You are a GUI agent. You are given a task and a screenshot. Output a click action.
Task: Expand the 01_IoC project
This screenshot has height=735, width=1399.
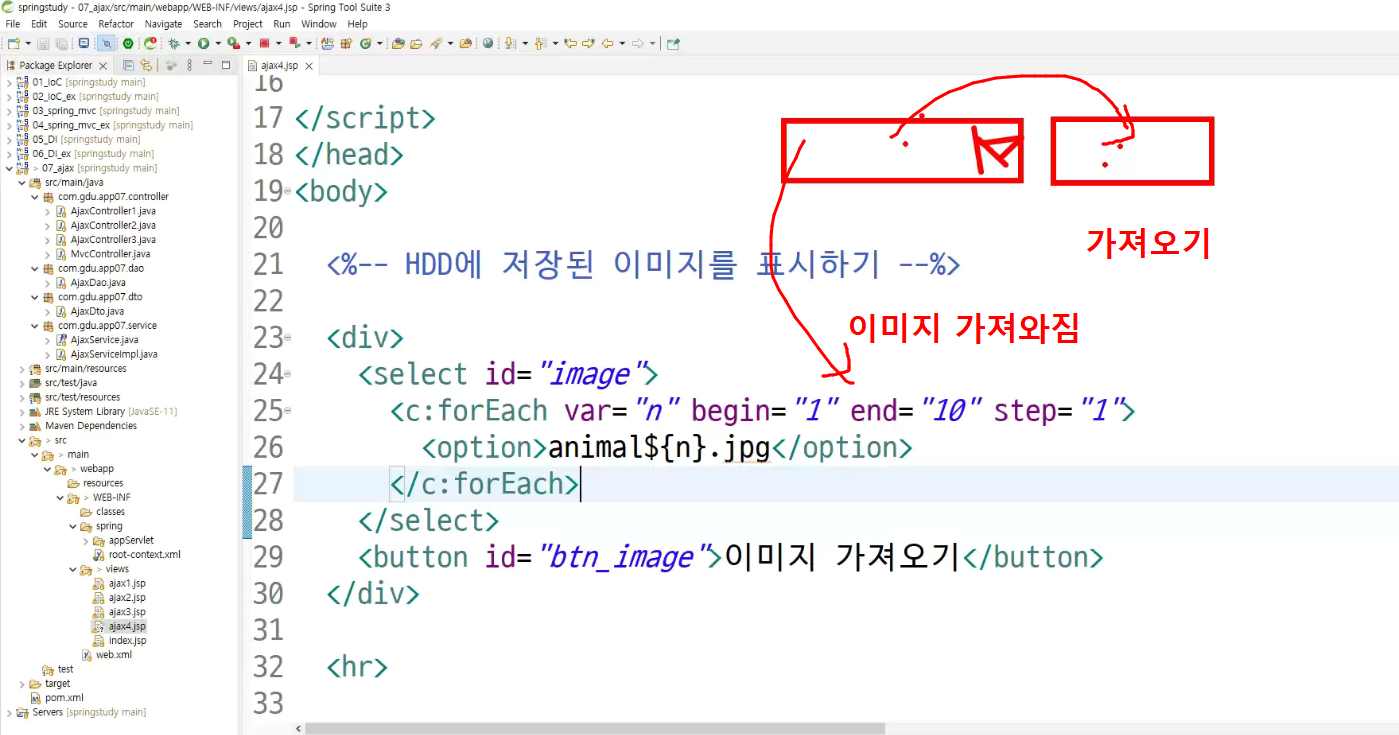pyautogui.click(x=9, y=82)
